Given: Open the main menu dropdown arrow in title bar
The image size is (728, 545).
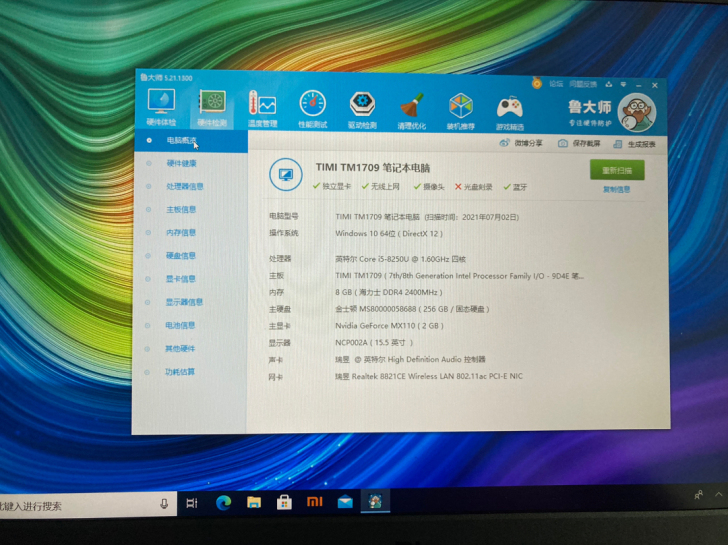Looking at the screenshot, I should pos(624,84).
